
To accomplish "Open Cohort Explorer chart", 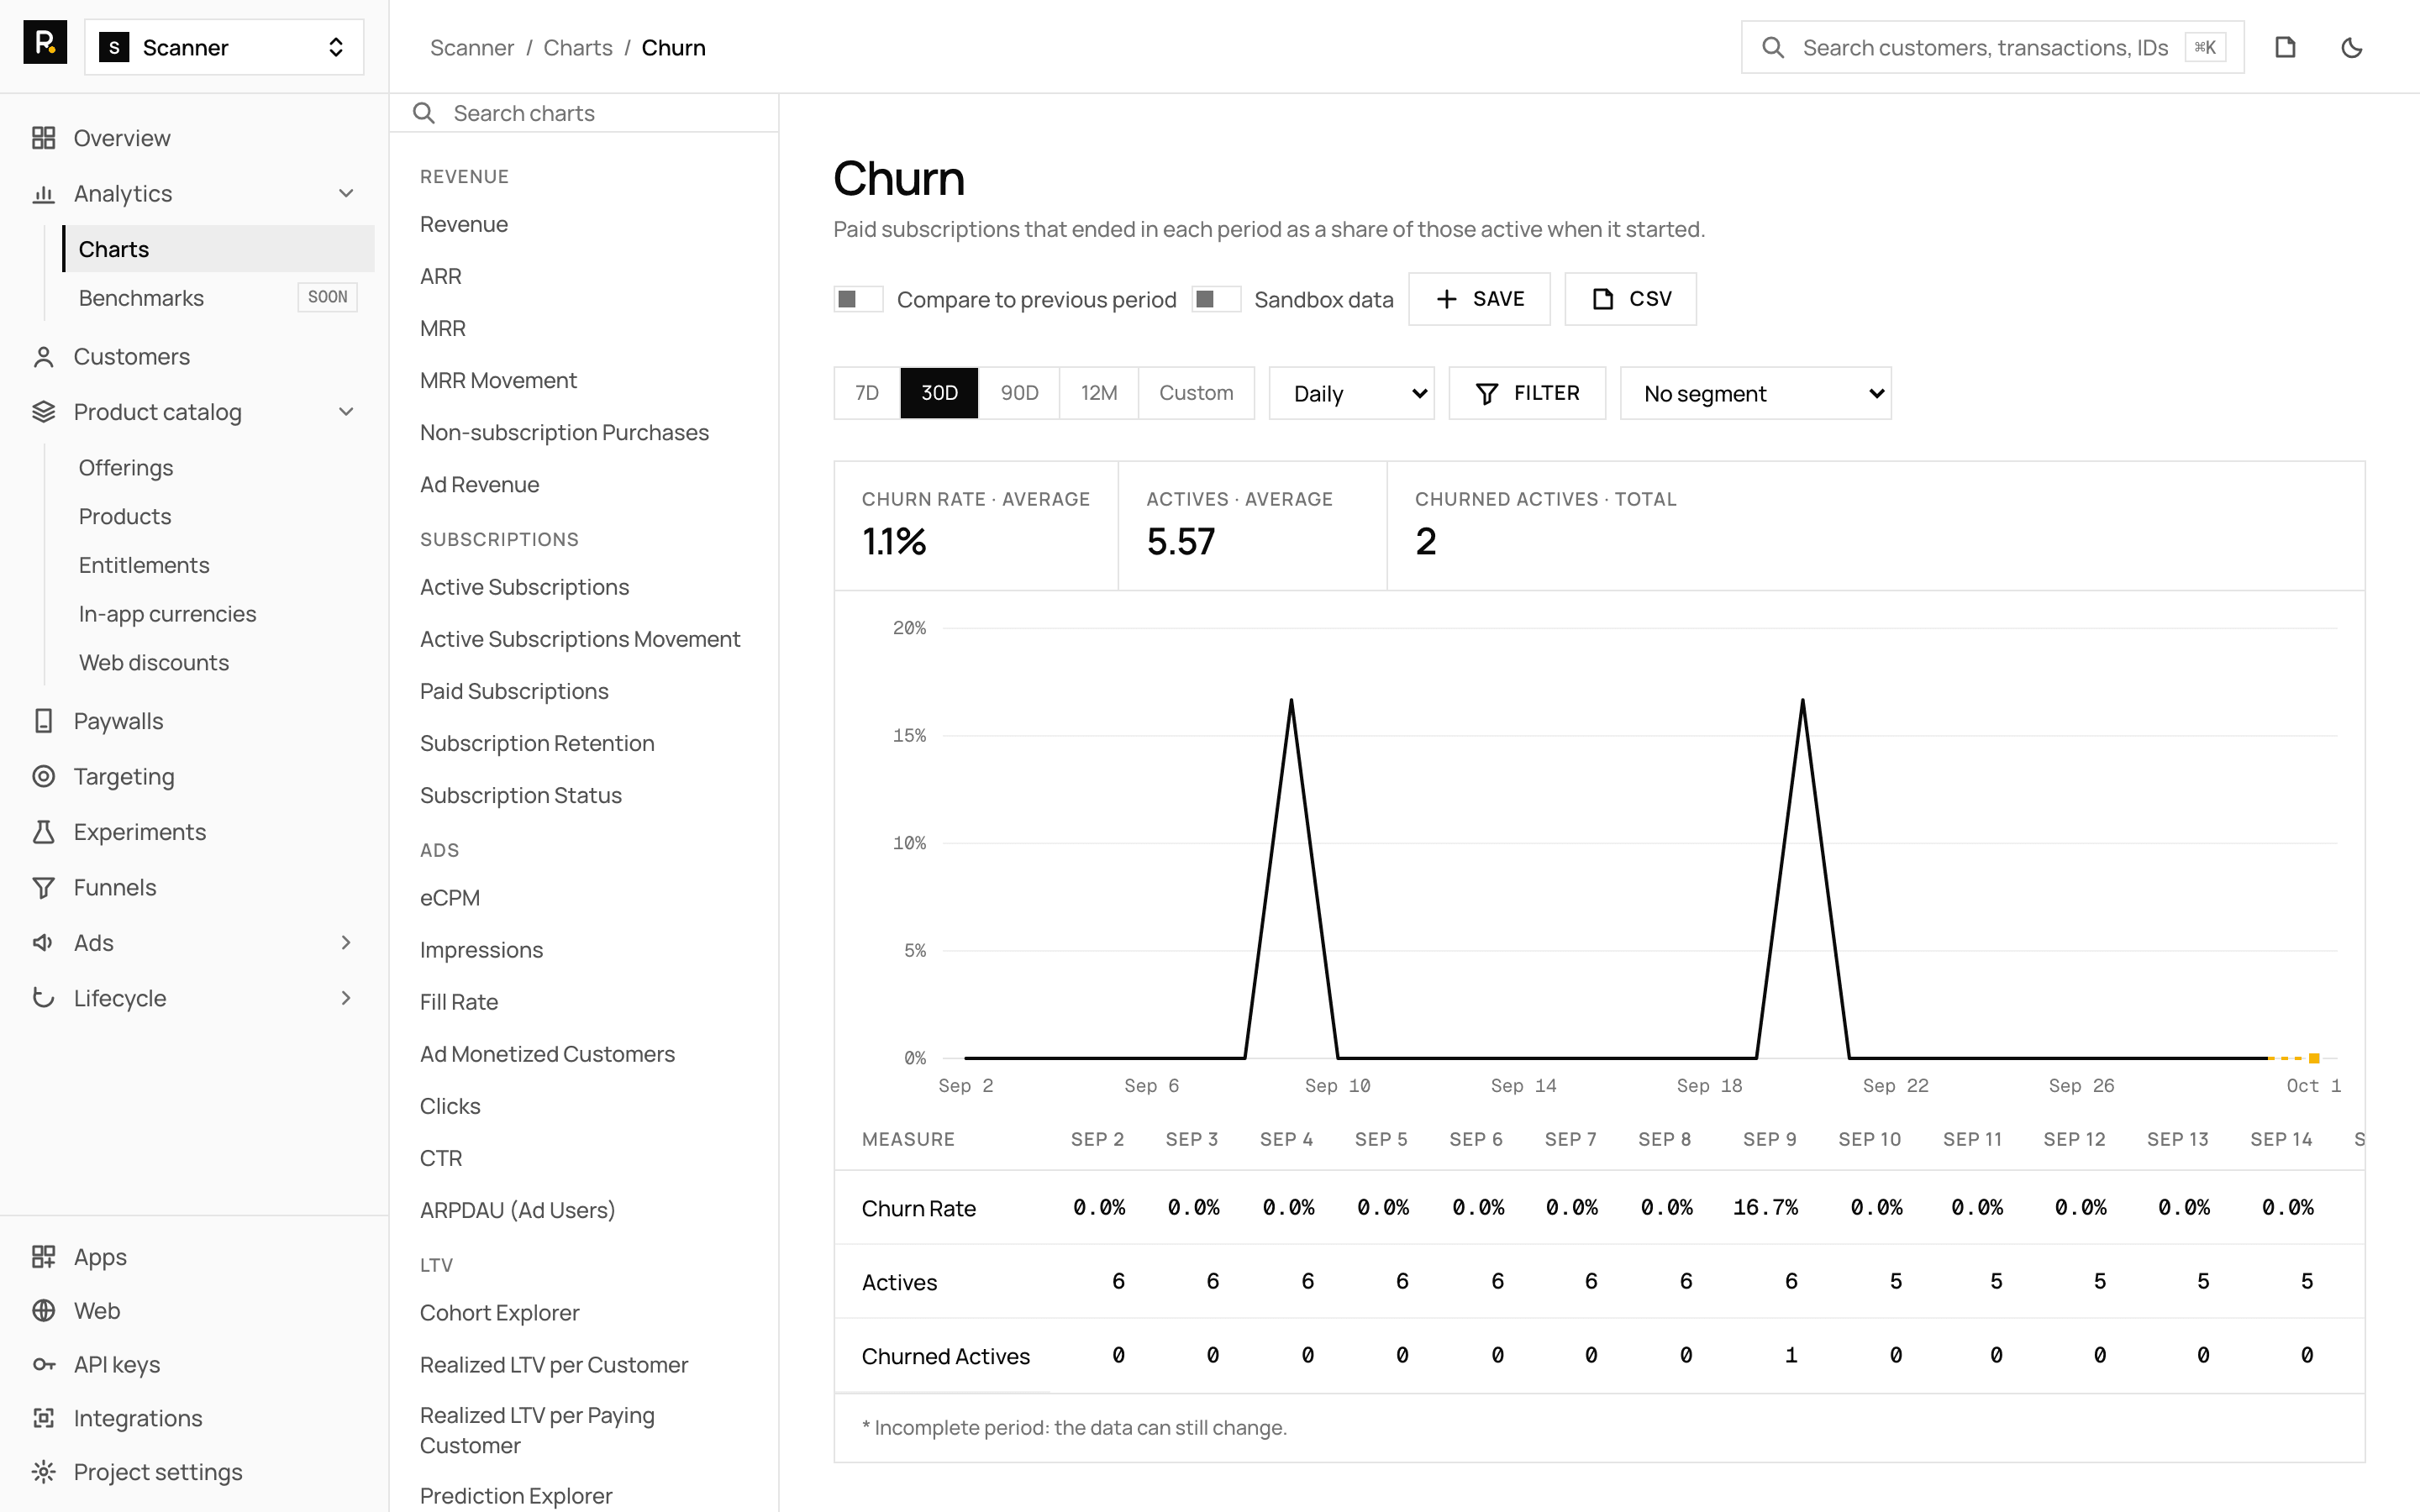I will tap(499, 1313).
